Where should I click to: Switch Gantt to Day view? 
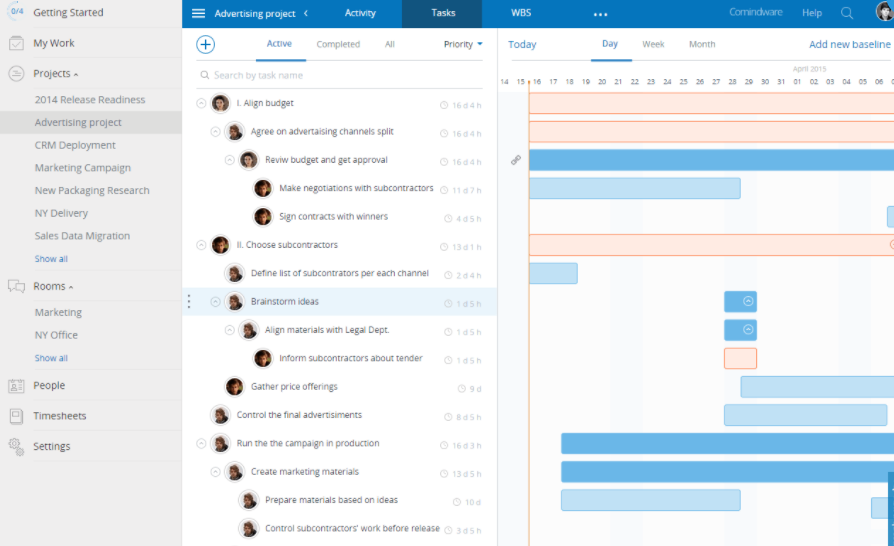tap(609, 44)
